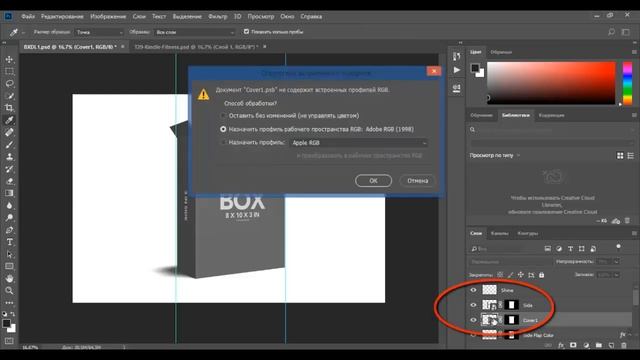
Task: Open the History panel icon
Action: [x=457, y=56]
